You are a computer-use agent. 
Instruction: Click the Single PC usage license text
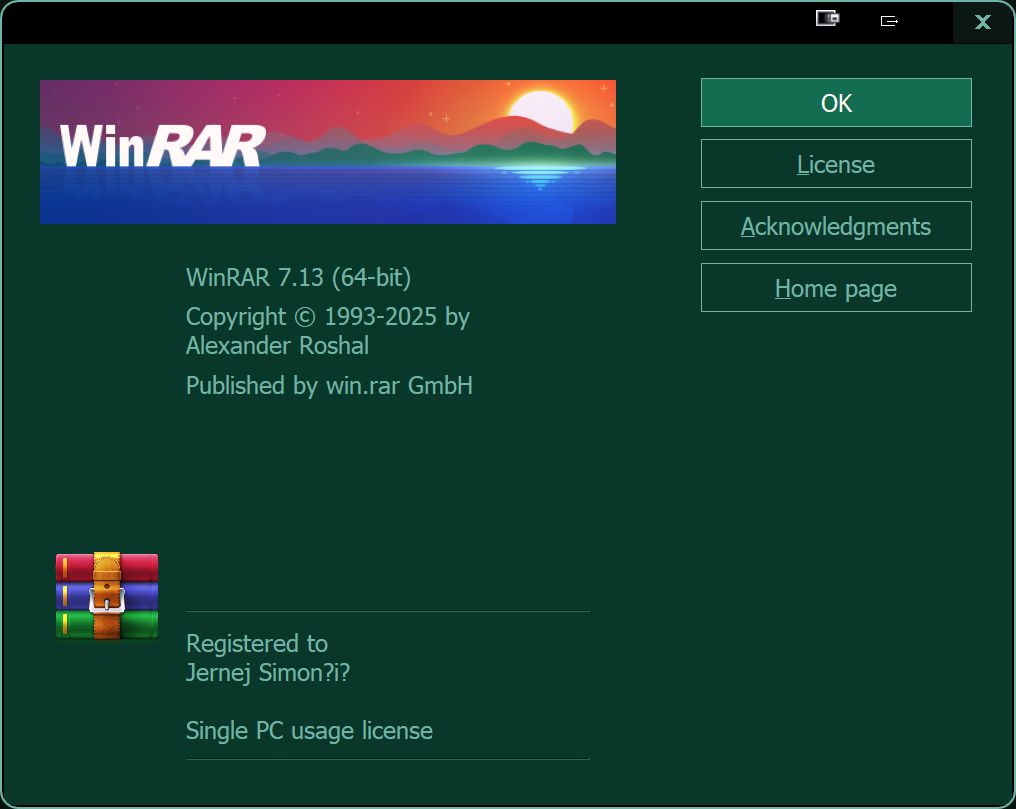pyautogui.click(x=308, y=731)
